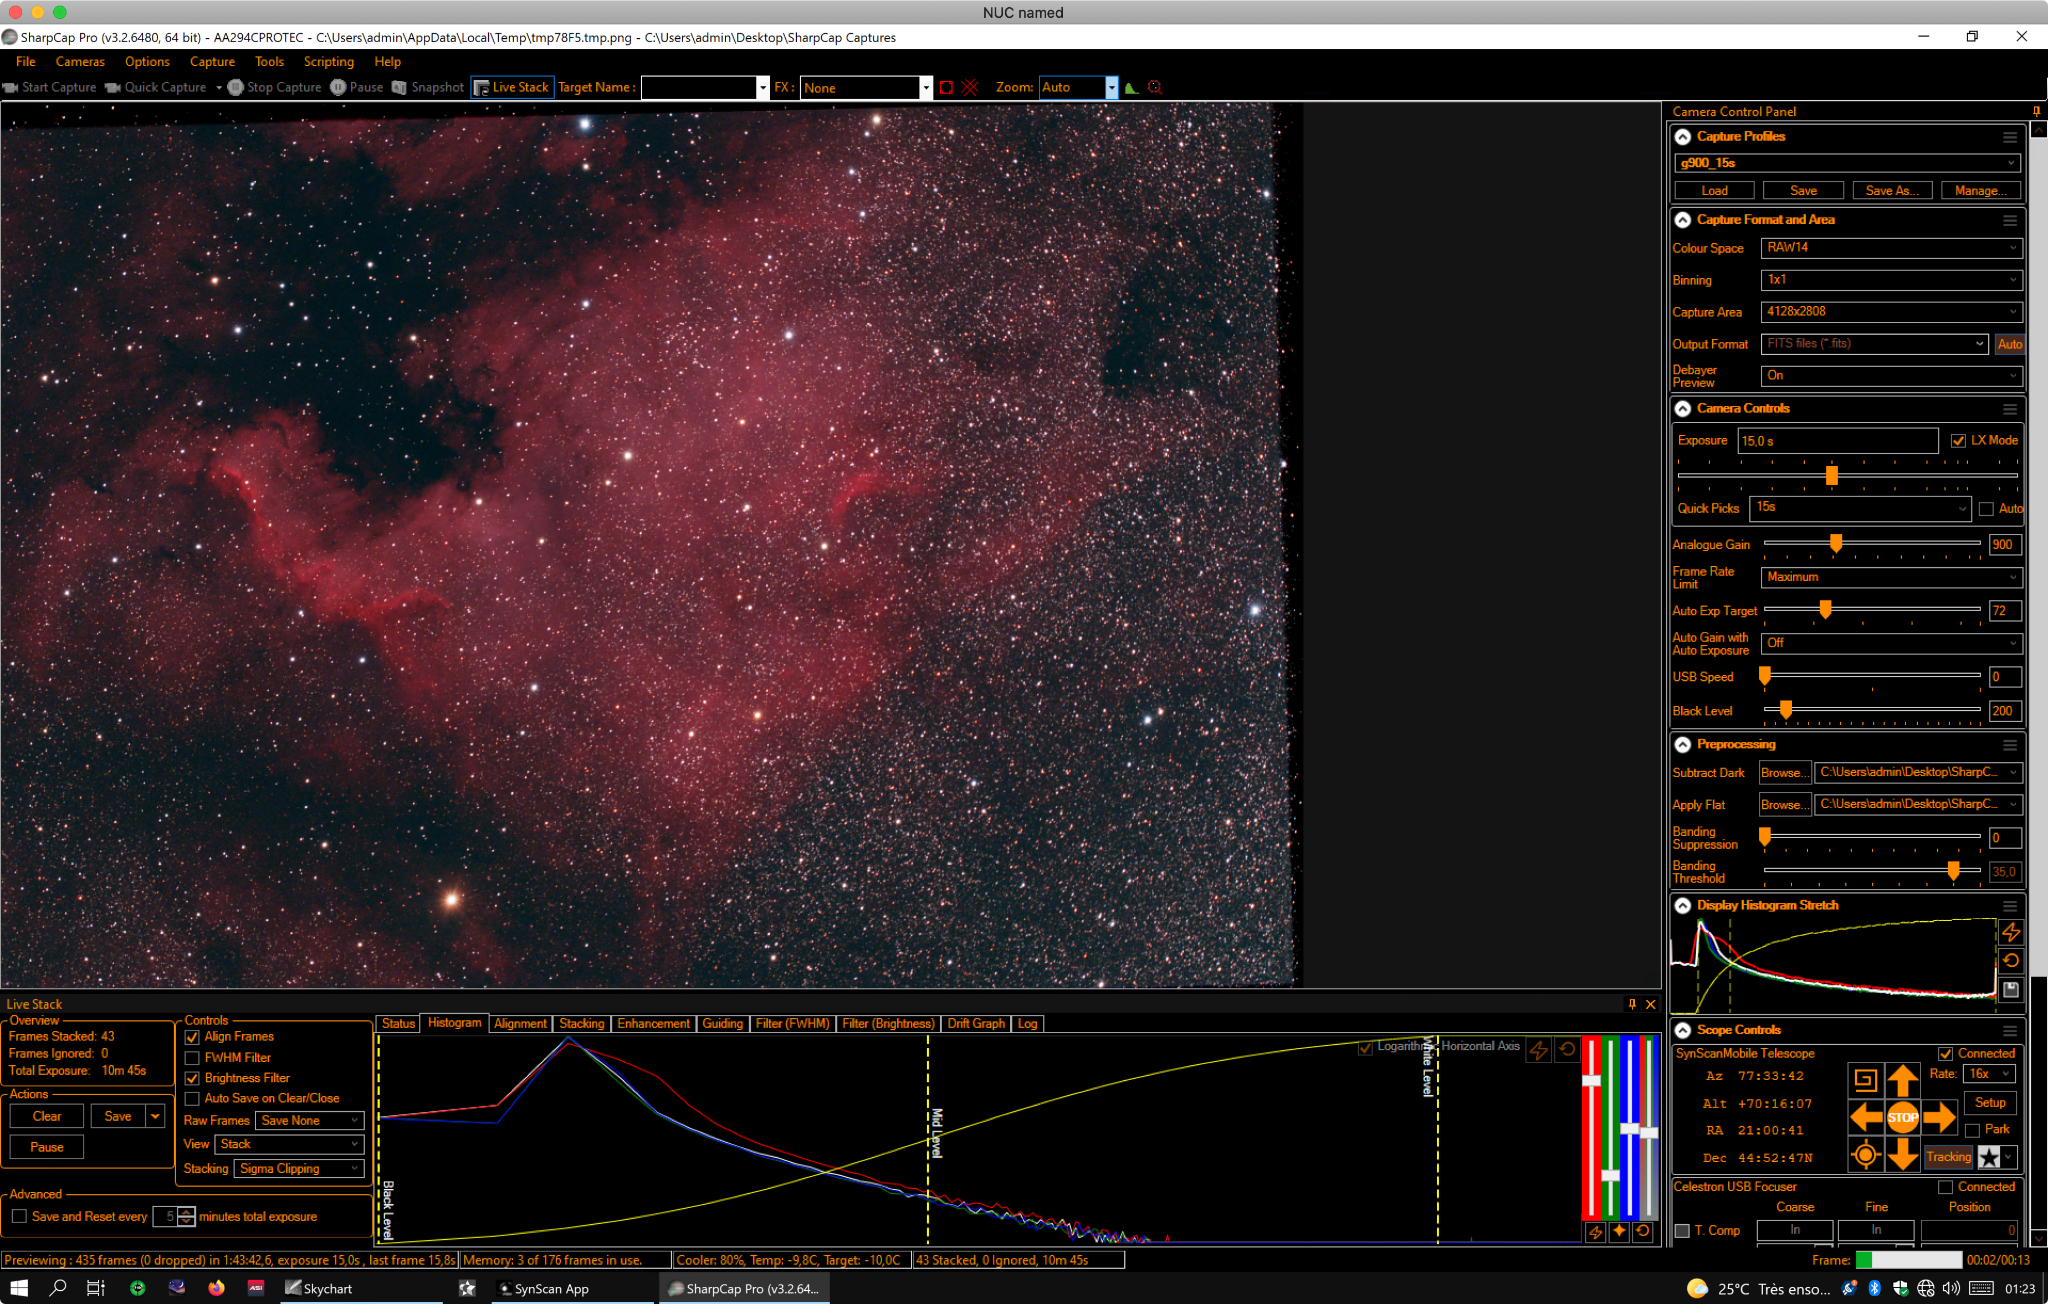
Task: Open the Stacking dropdown Sigma Clipping
Action: [x=299, y=1169]
